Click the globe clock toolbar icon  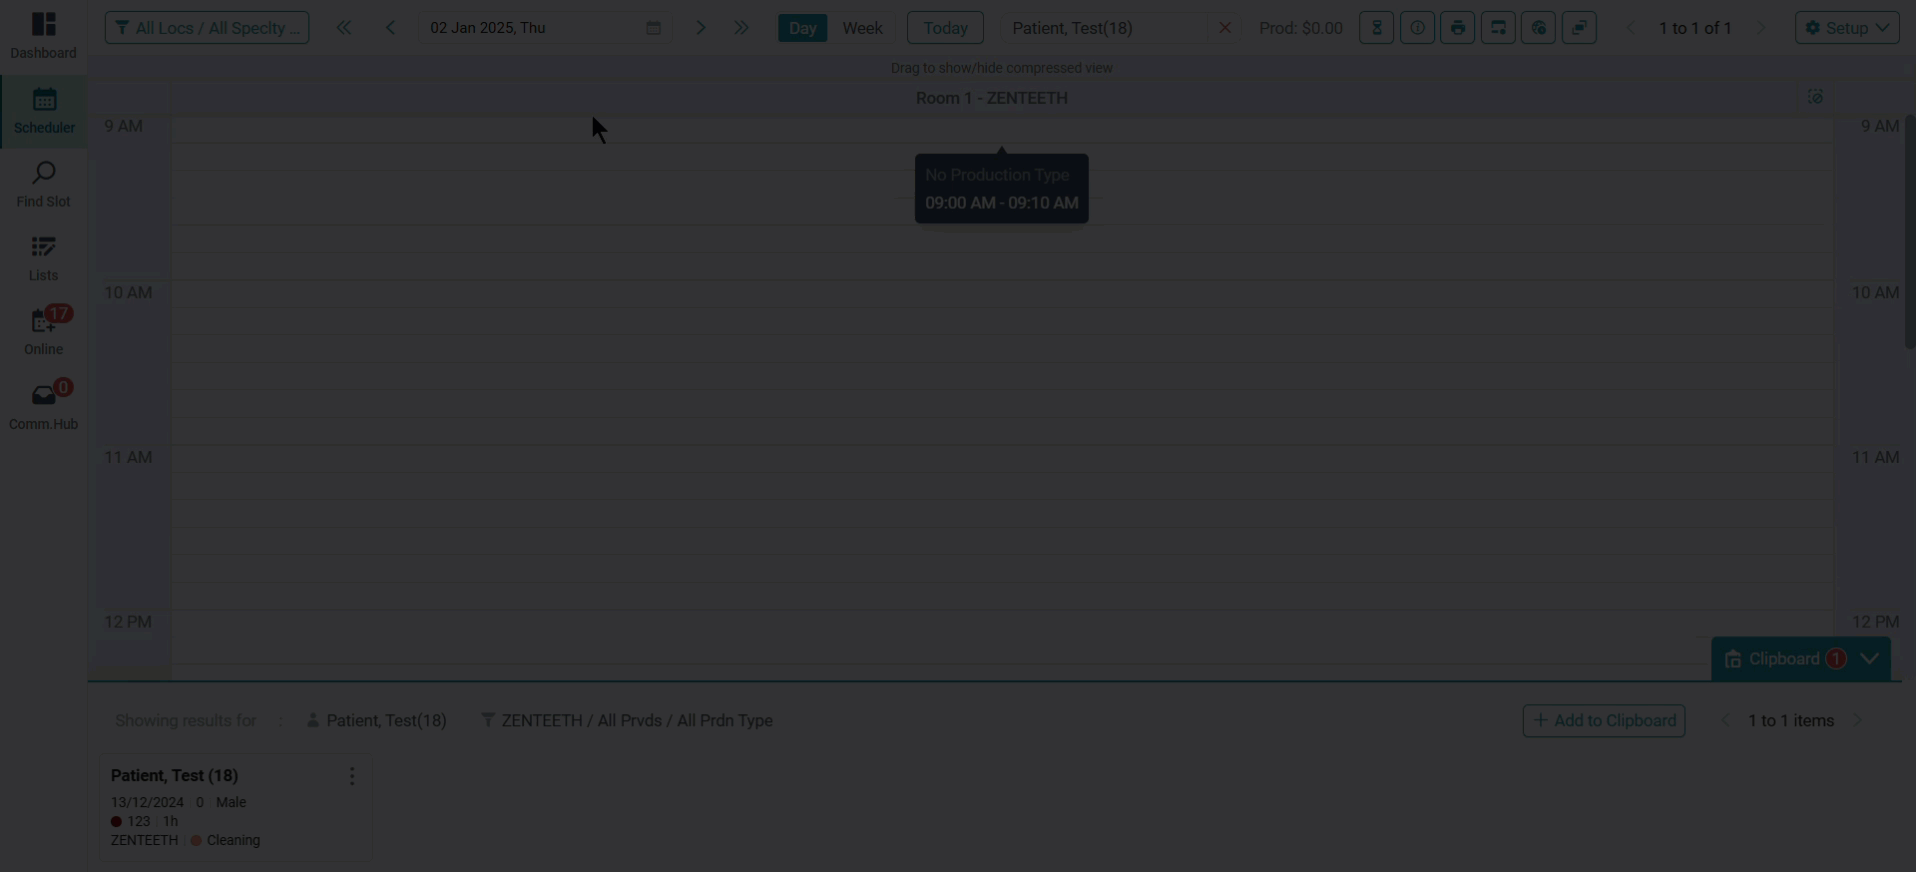[1539, 28]
